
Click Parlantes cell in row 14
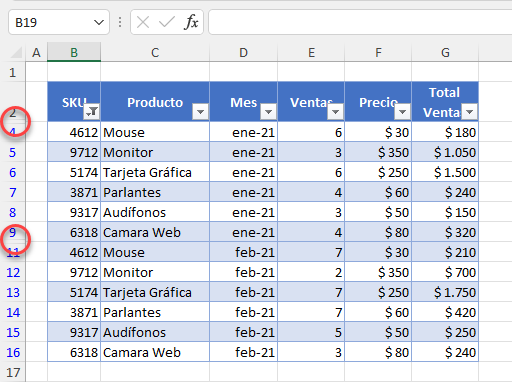155,312
